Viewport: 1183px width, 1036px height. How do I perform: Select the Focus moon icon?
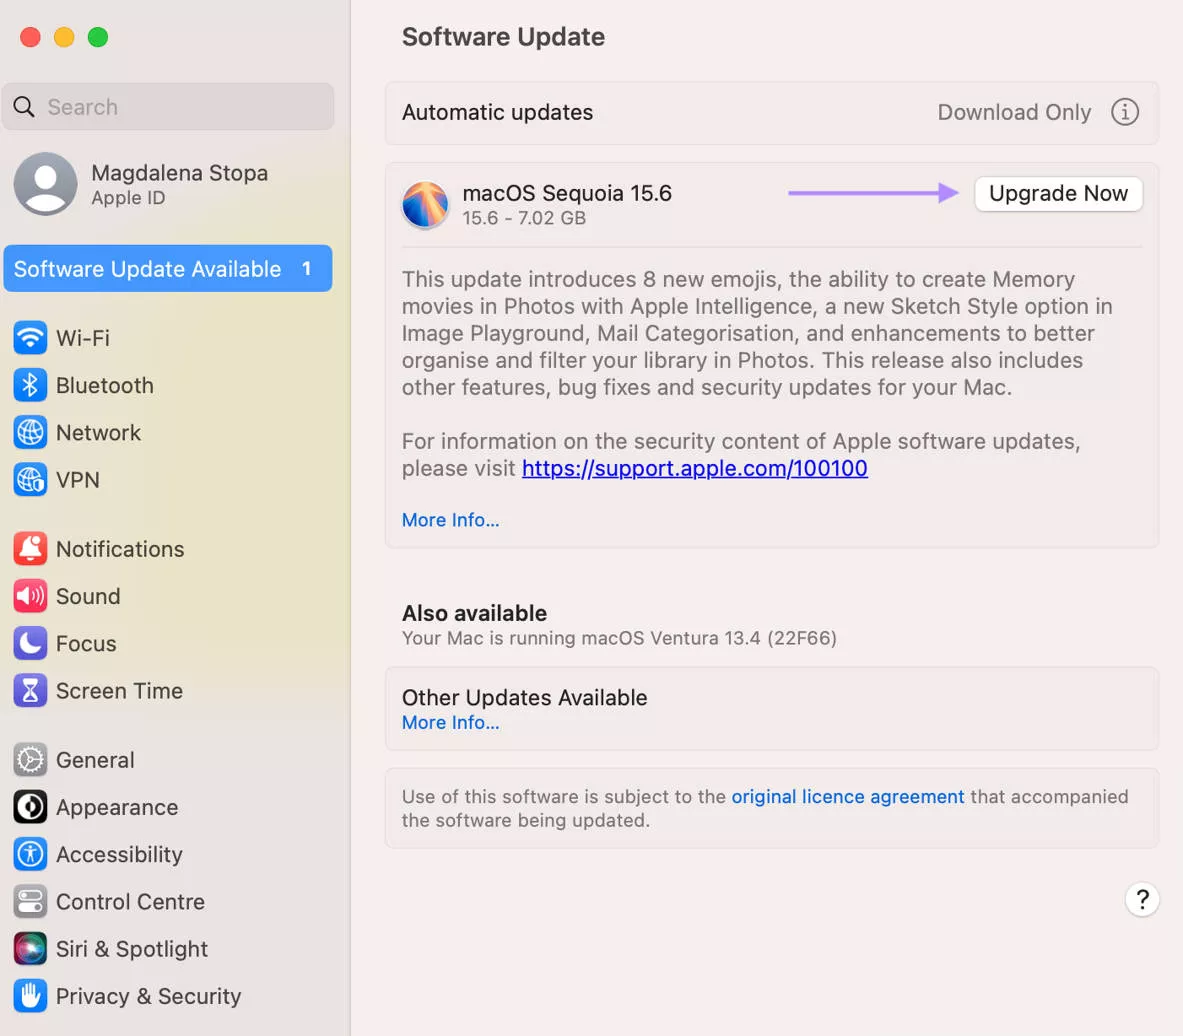[30, 643]
